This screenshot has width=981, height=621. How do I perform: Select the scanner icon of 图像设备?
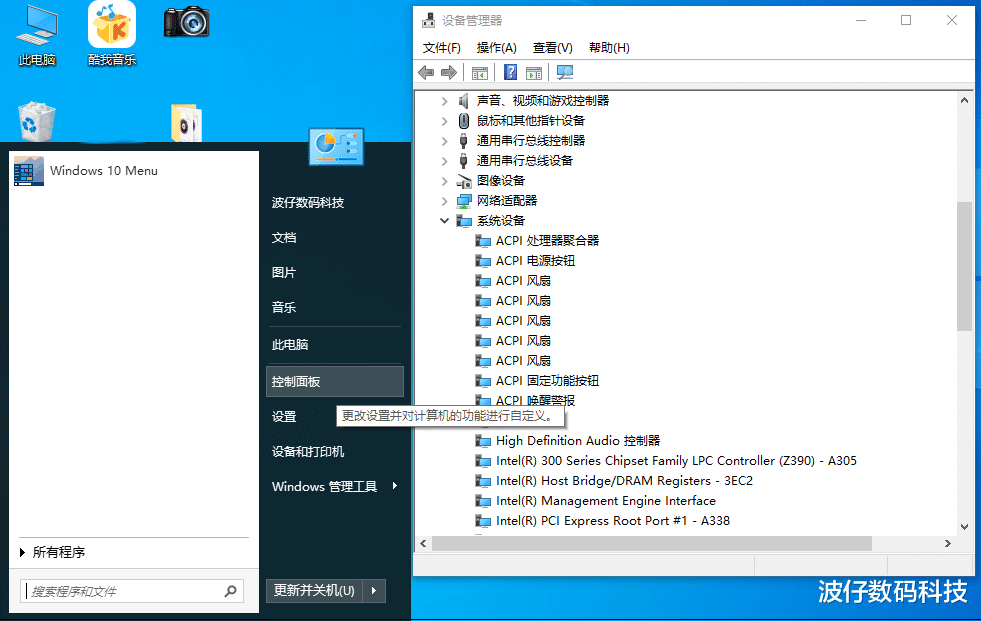pos(464,181)
